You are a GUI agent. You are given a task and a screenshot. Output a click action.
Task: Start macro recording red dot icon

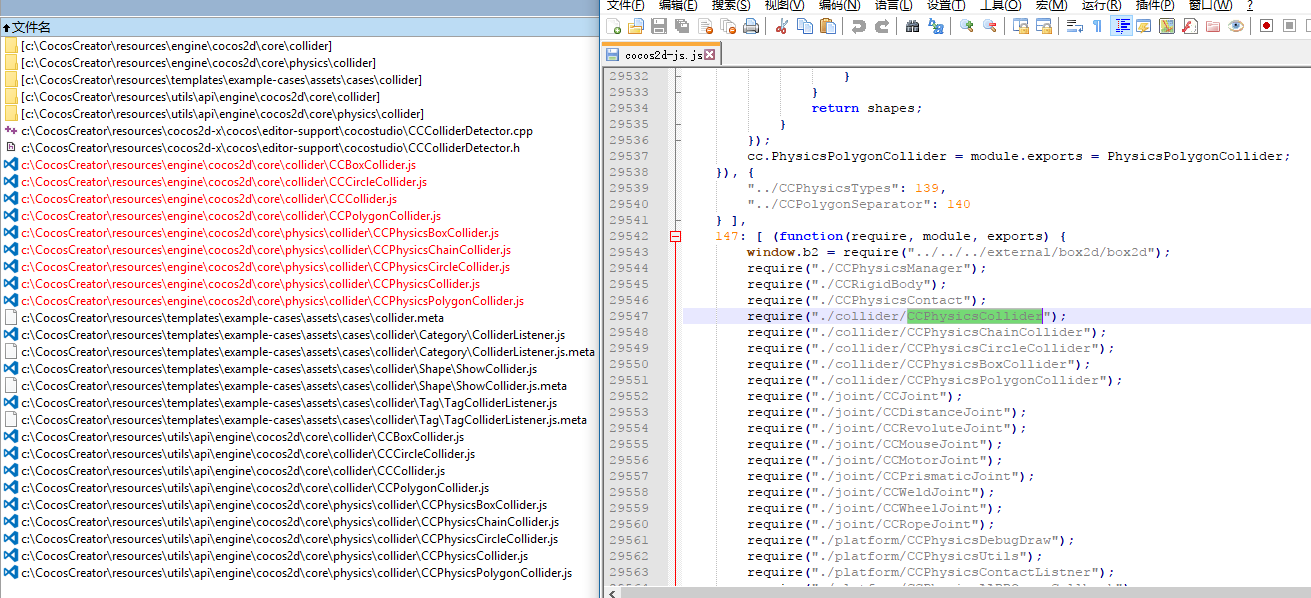point(1265,26)
